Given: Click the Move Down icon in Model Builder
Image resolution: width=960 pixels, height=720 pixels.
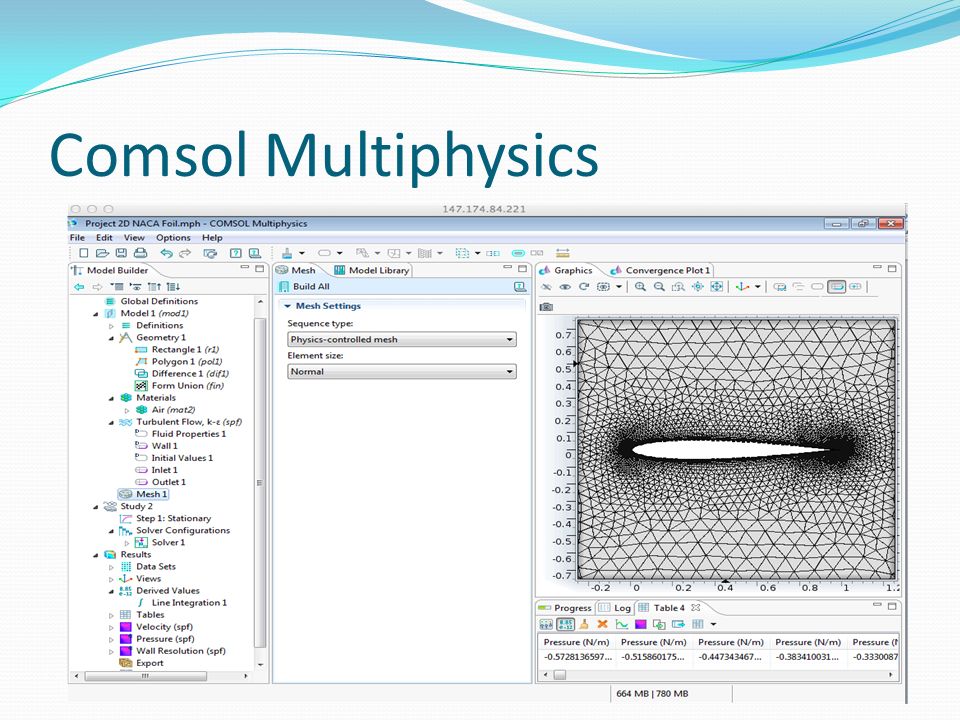Looking at the screenshot, I should (x=173, y=287).
